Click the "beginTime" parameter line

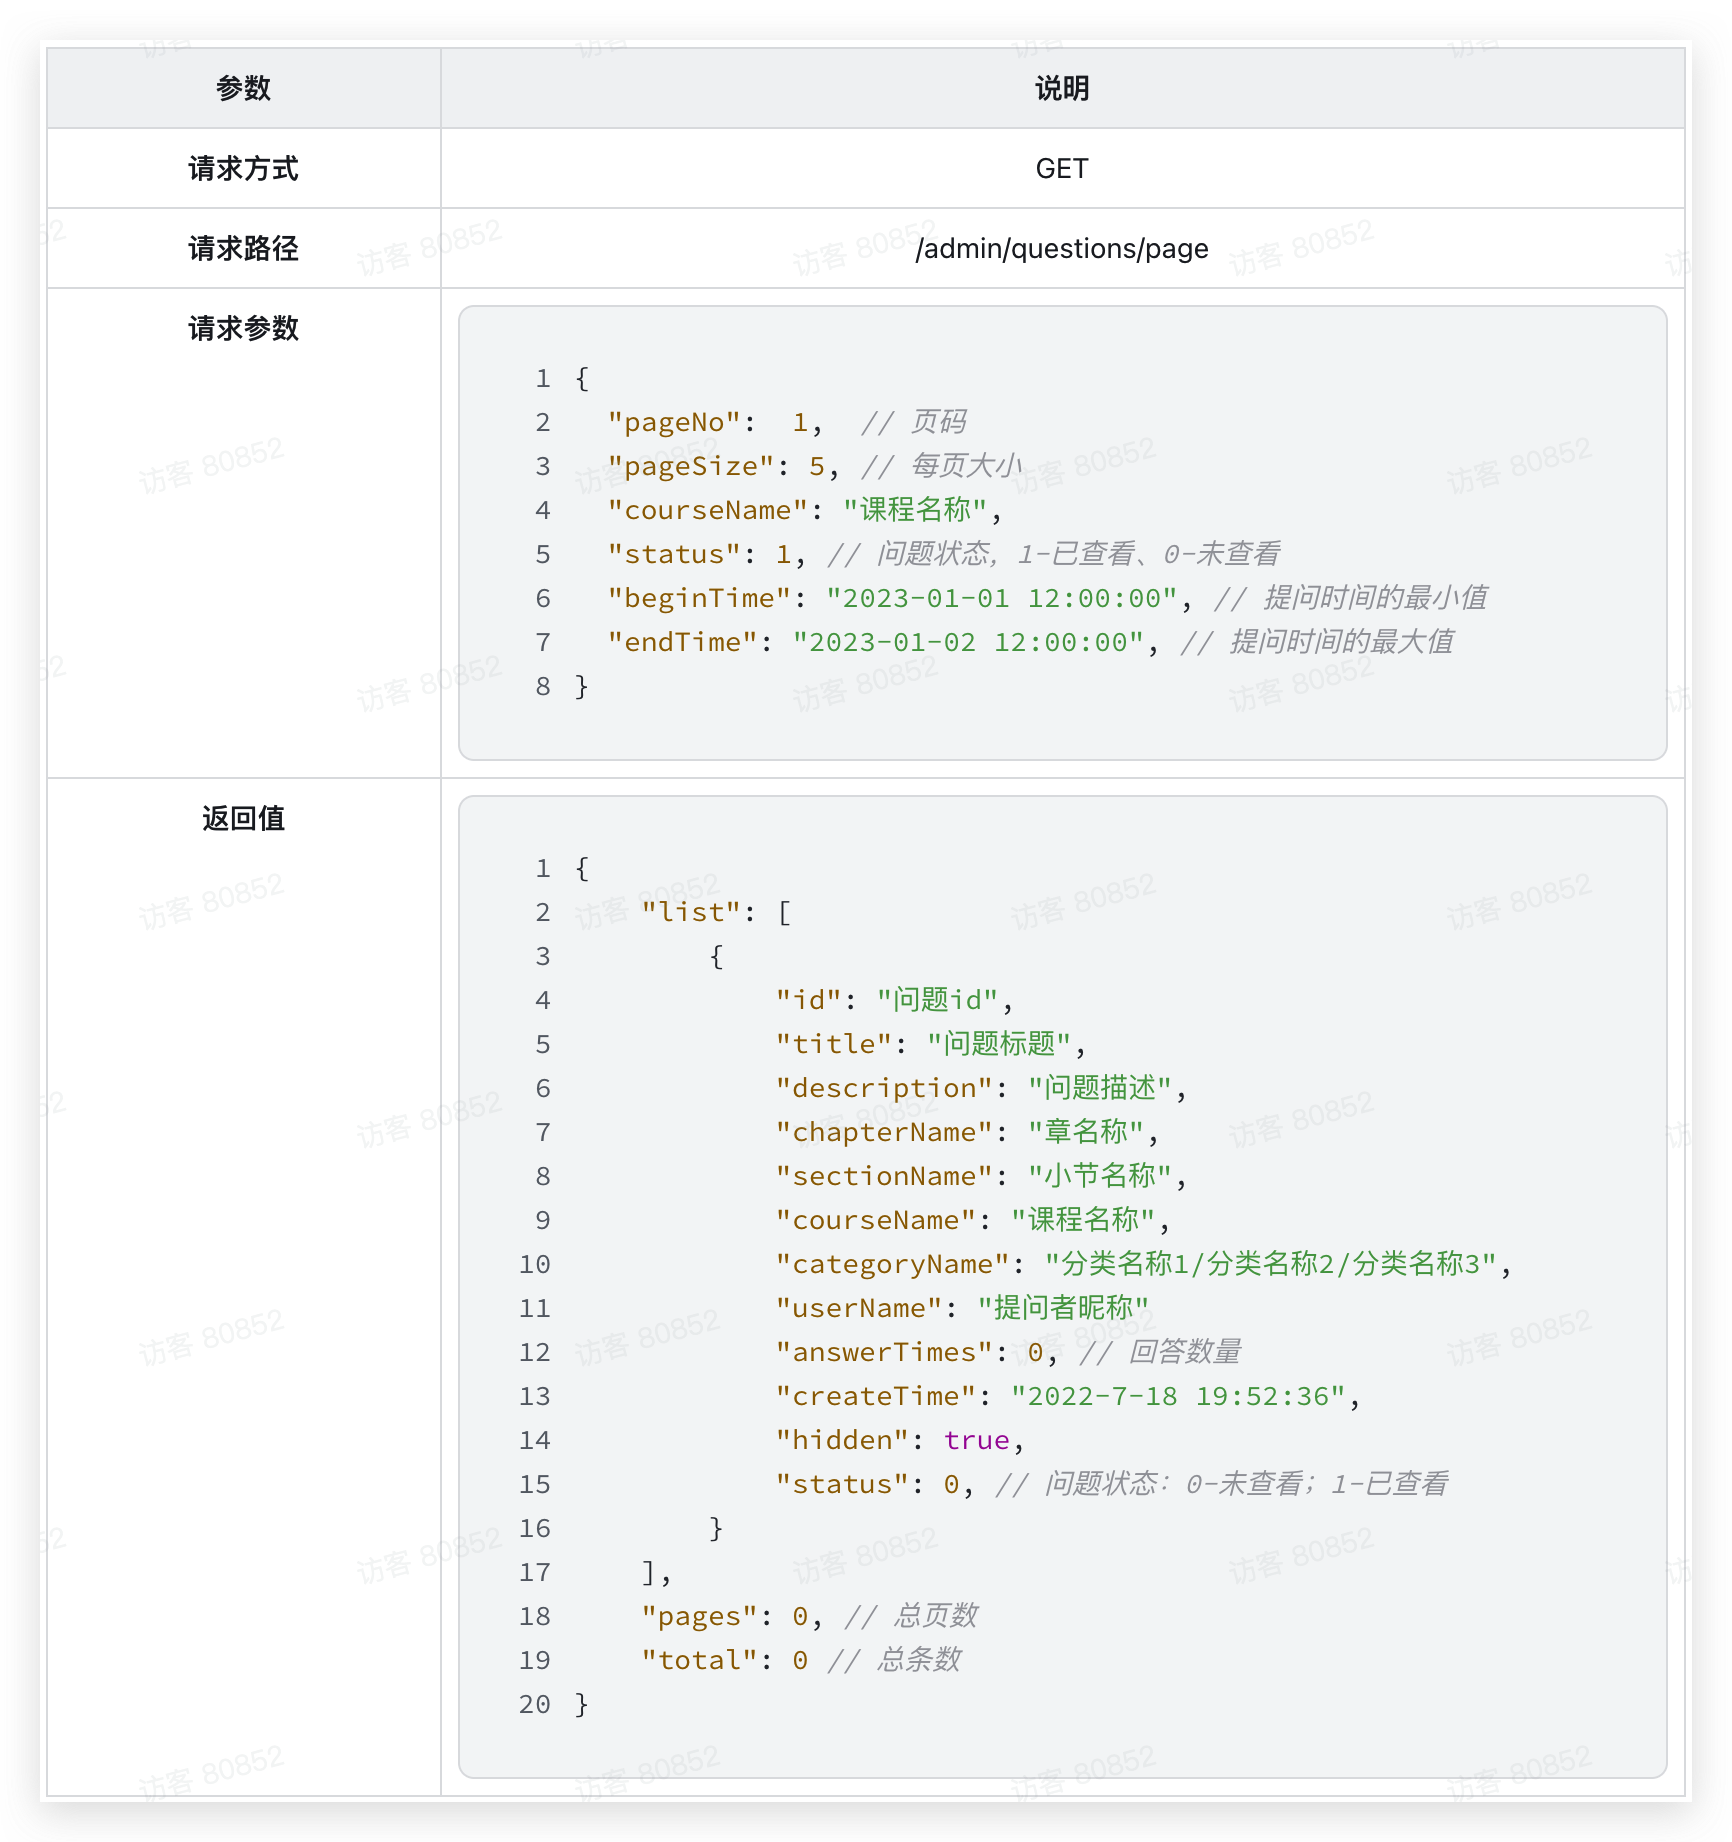click(x=1047, y=598)
